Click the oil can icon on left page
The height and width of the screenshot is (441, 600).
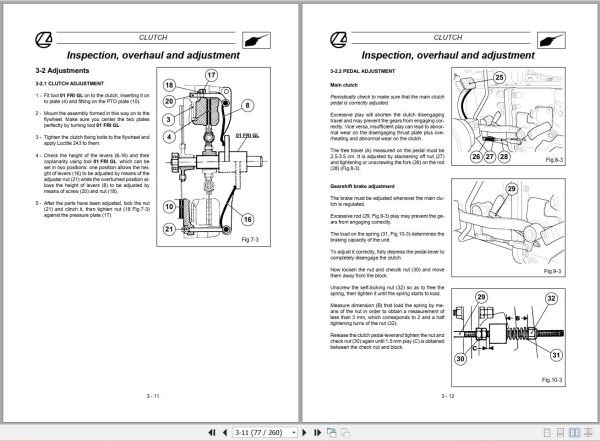coord(256,40)
